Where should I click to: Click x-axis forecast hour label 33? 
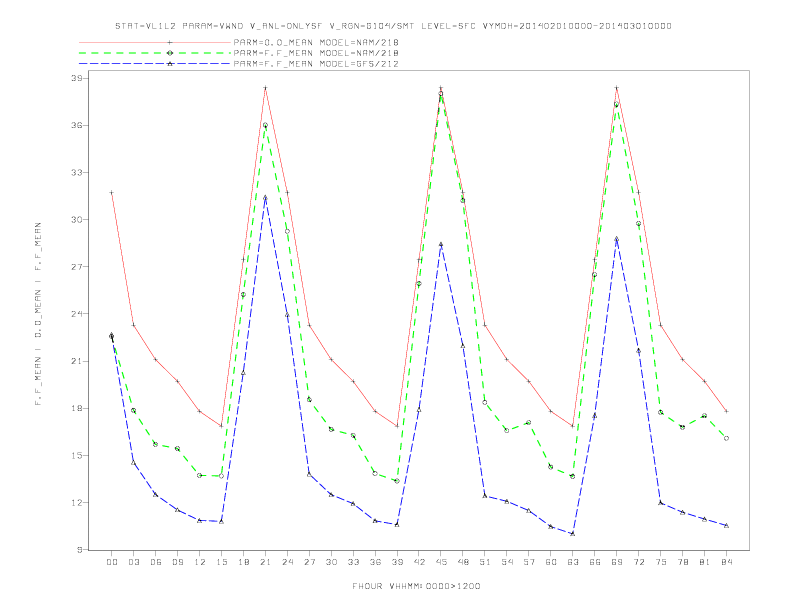pos(353,562)
